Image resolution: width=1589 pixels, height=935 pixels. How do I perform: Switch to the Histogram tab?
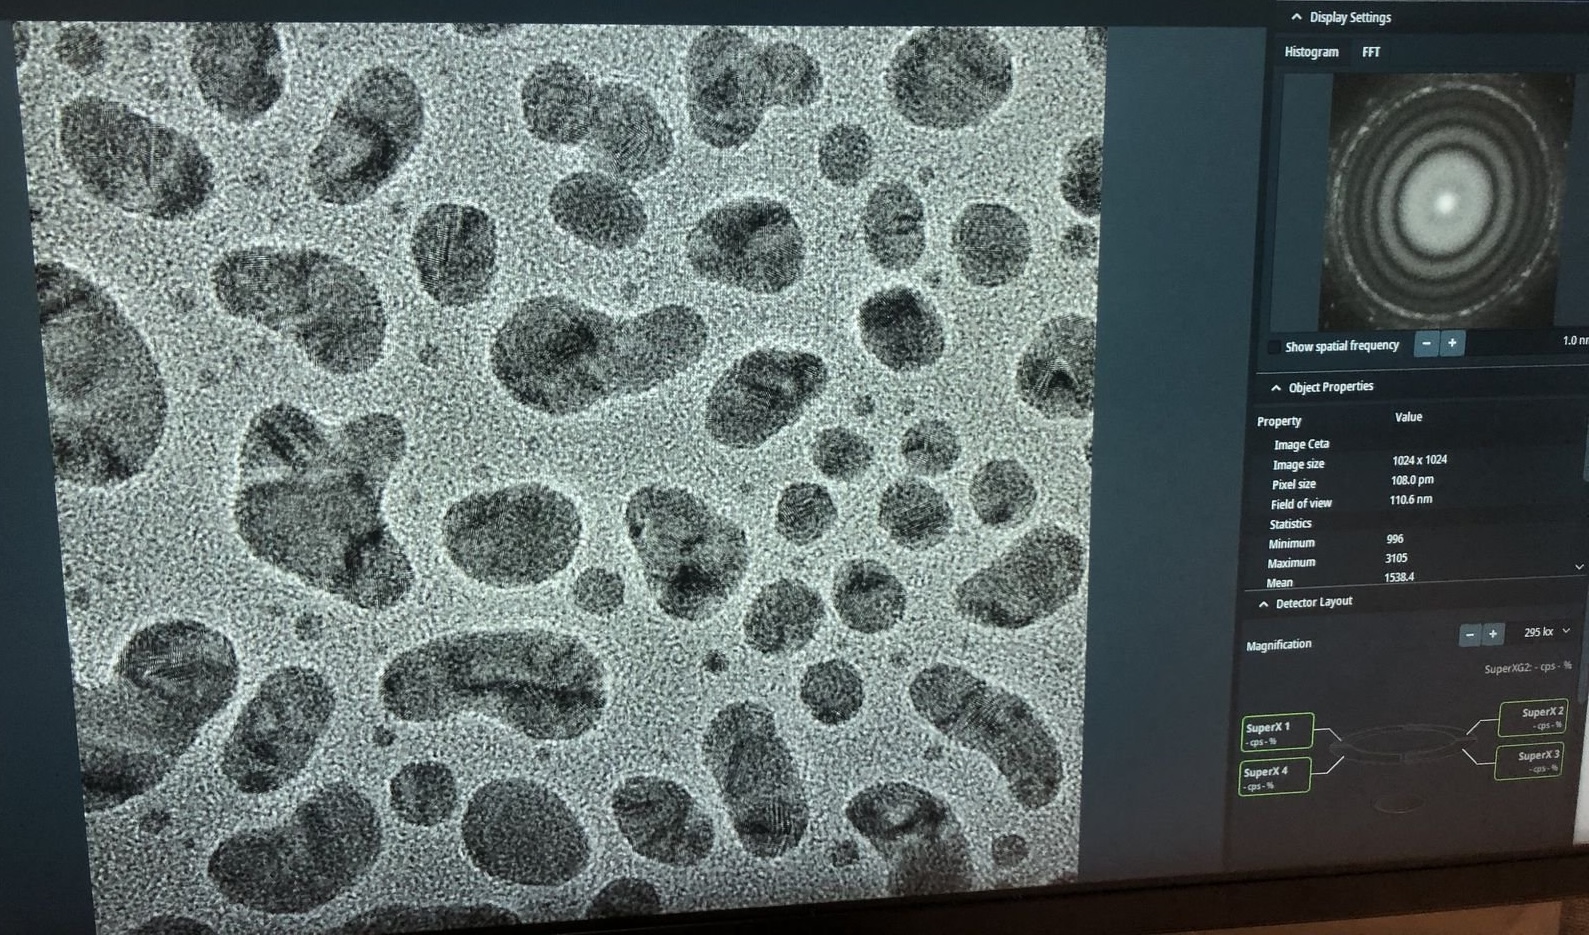[x=1311, y=52]
